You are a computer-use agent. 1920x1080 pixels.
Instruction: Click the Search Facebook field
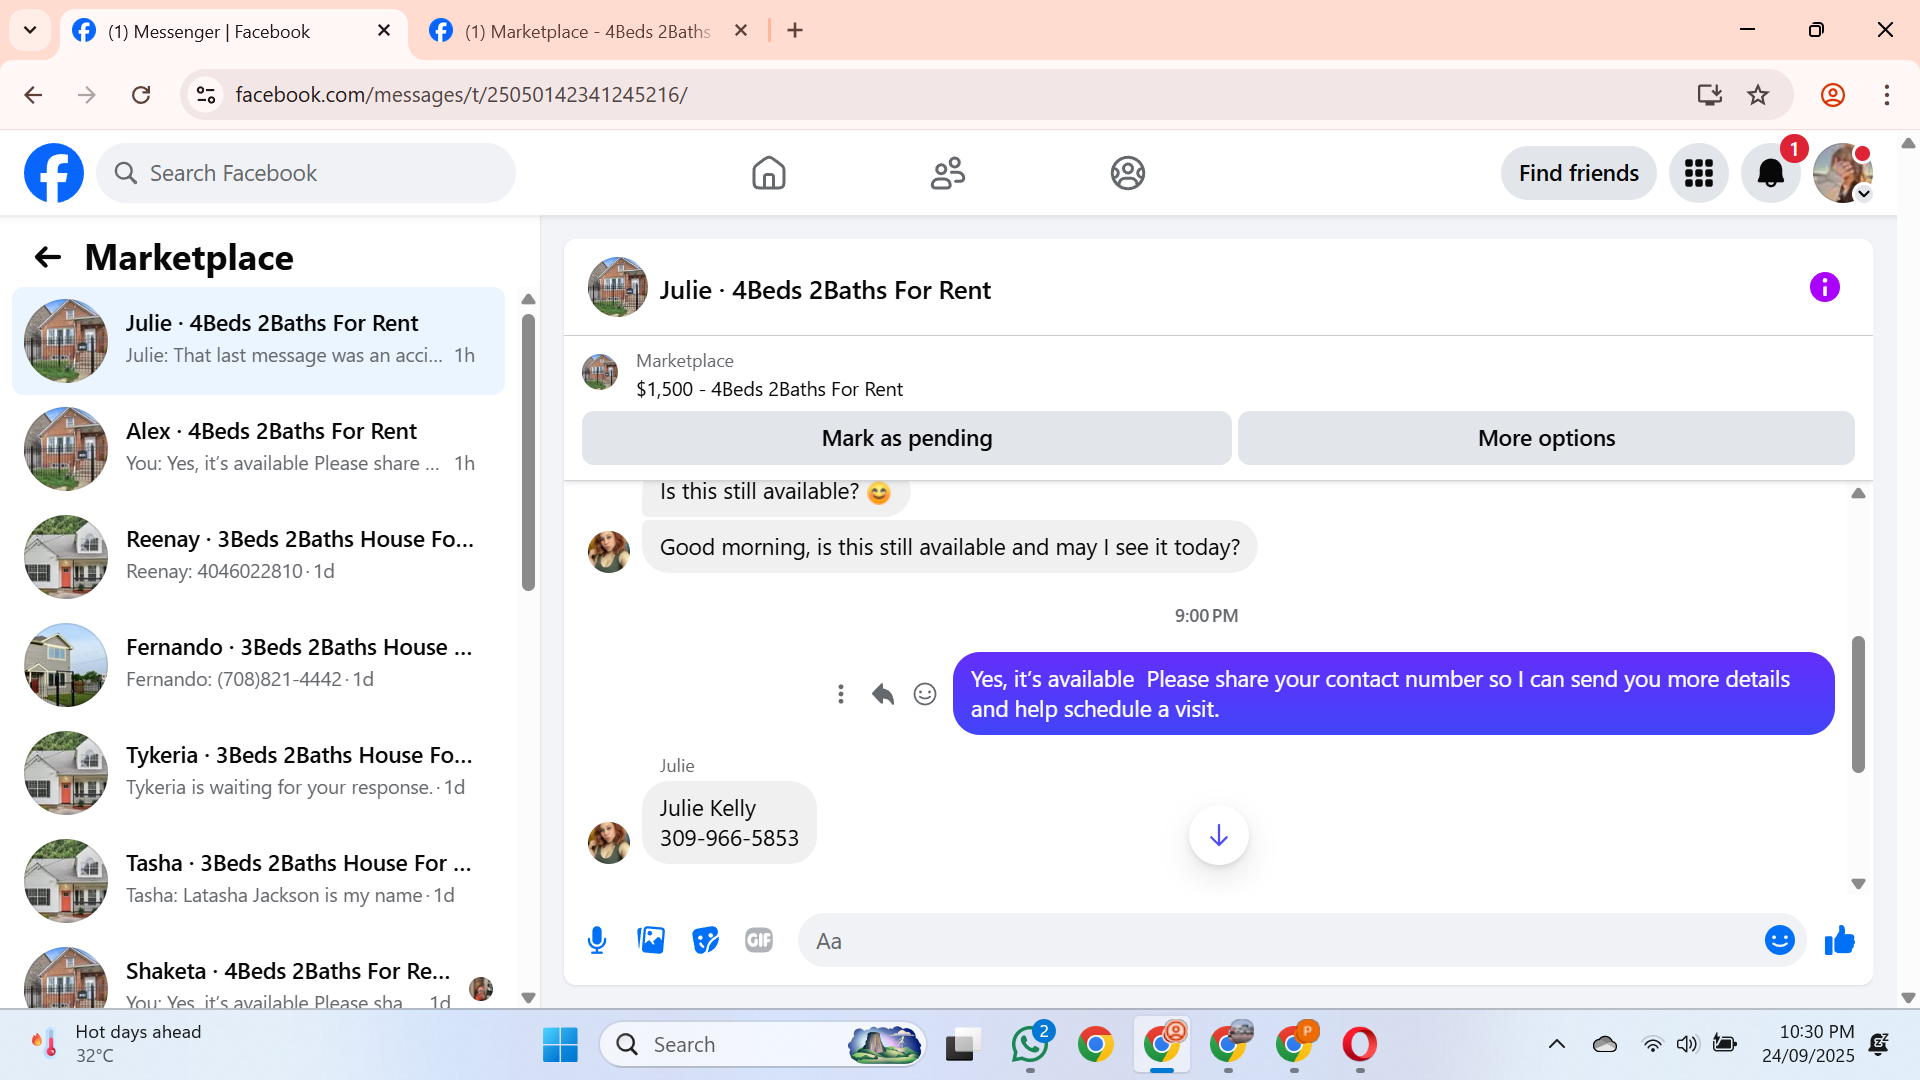point(306,173)
